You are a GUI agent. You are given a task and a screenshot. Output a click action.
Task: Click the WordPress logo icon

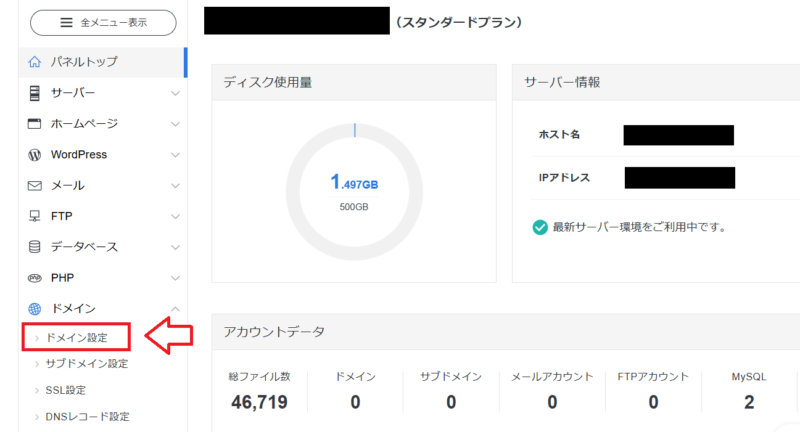point(34,155)
